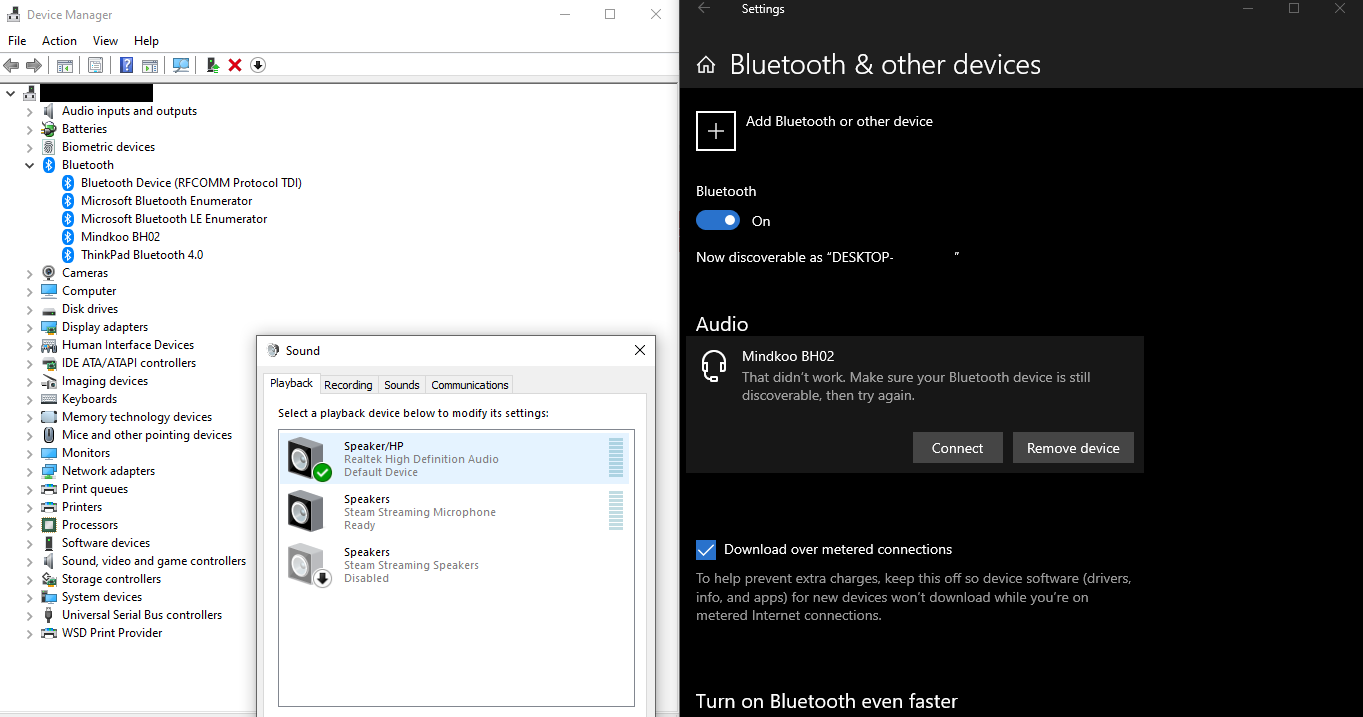Click Show/Hide Action Pane toolbar icon
The image size is (1363, 717).
[x=150, y=65]
